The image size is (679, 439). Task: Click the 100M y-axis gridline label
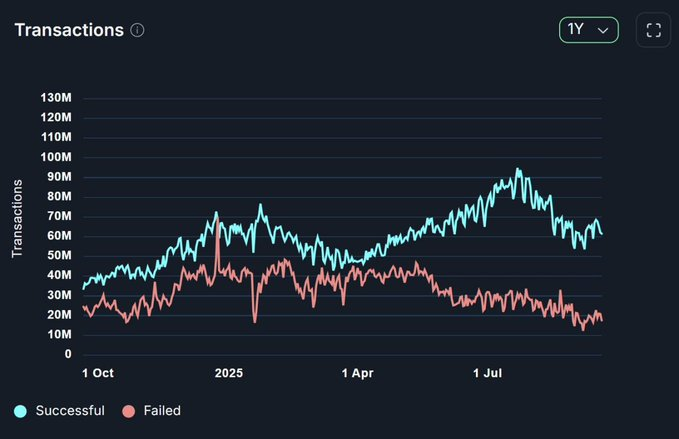[56, 157]
